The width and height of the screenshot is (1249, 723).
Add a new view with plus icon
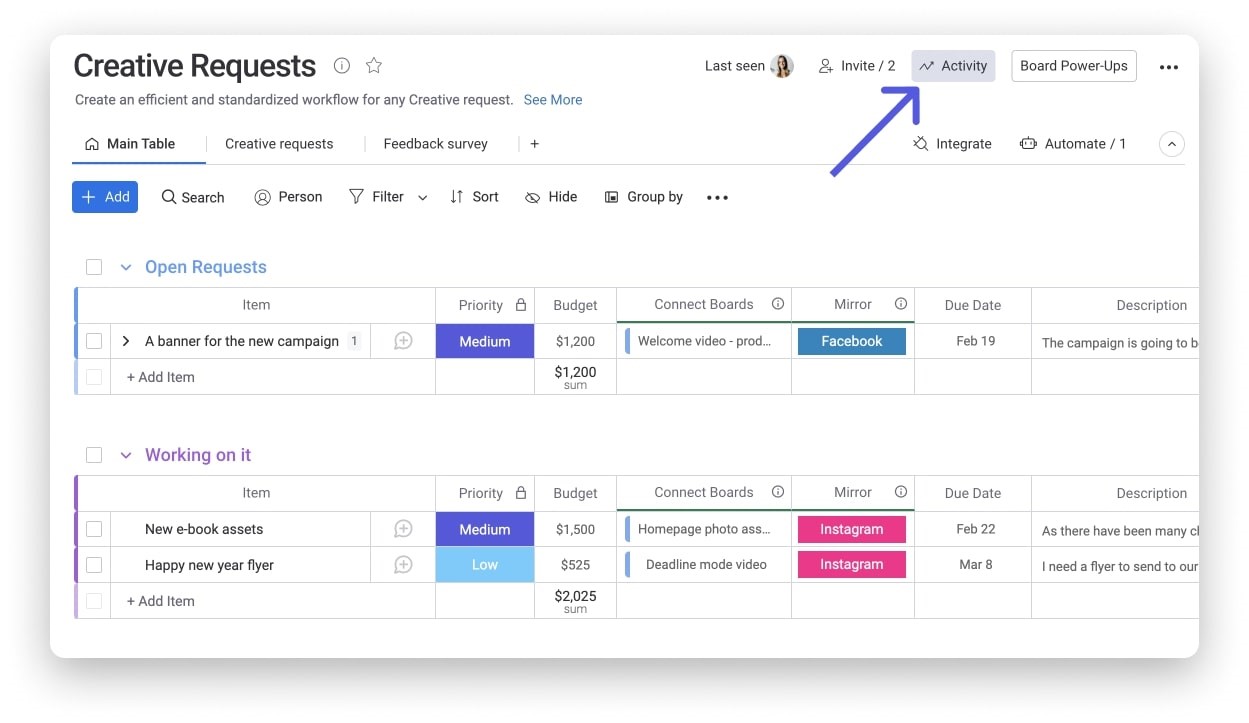click(535, 144)
